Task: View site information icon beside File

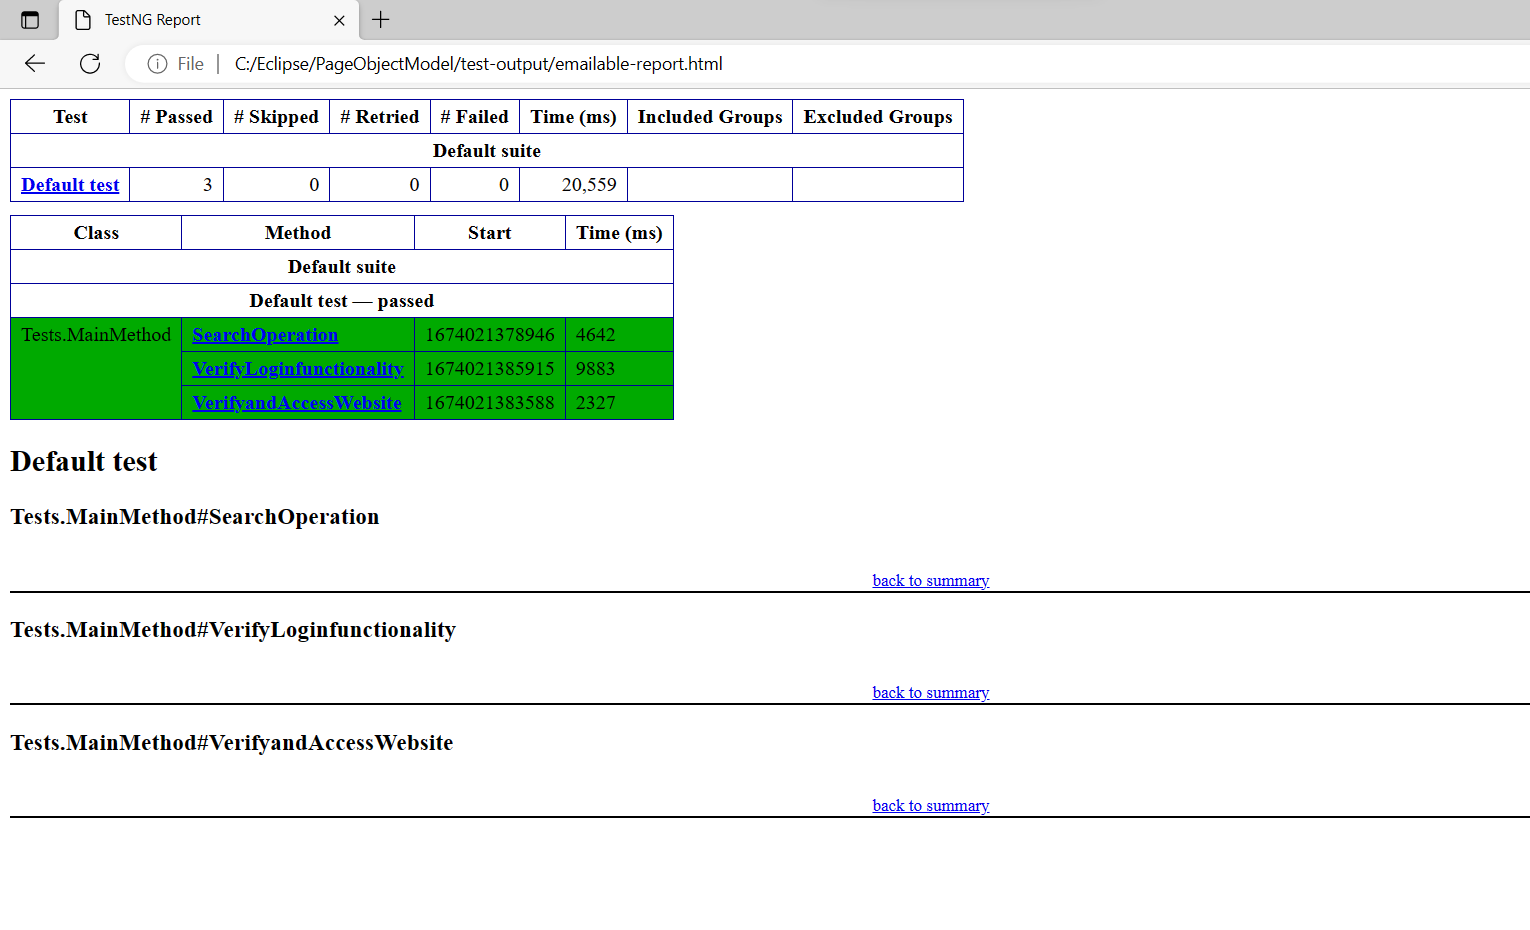Action: click(157, 64)
